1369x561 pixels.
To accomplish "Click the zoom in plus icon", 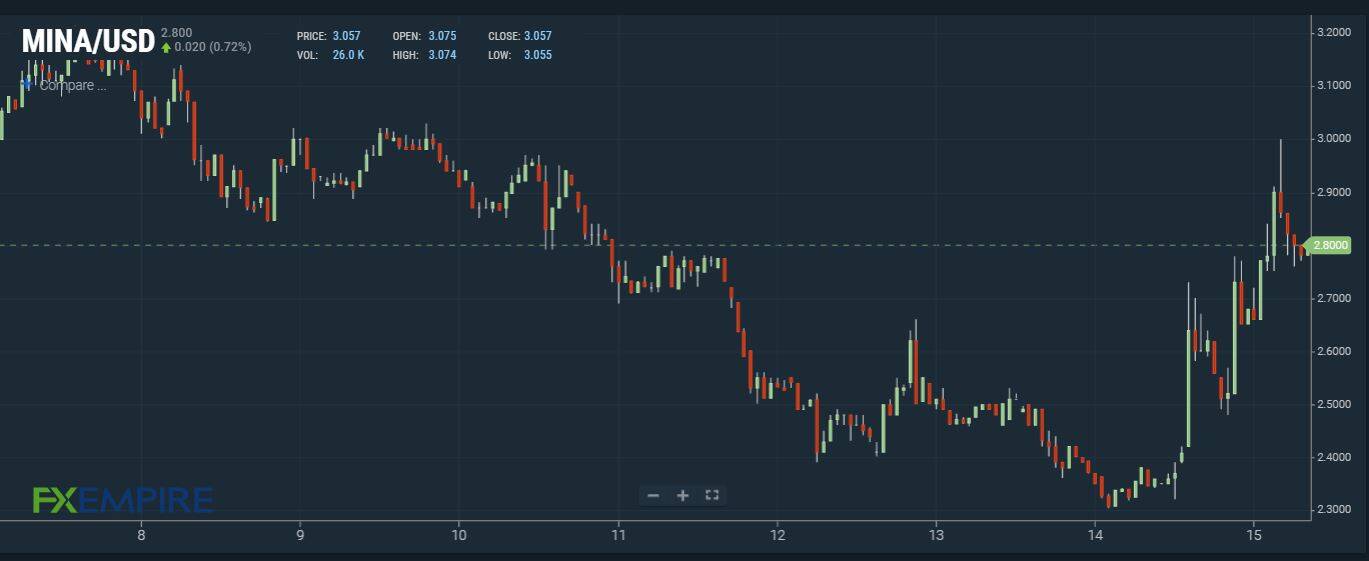I will click(683, 495).
